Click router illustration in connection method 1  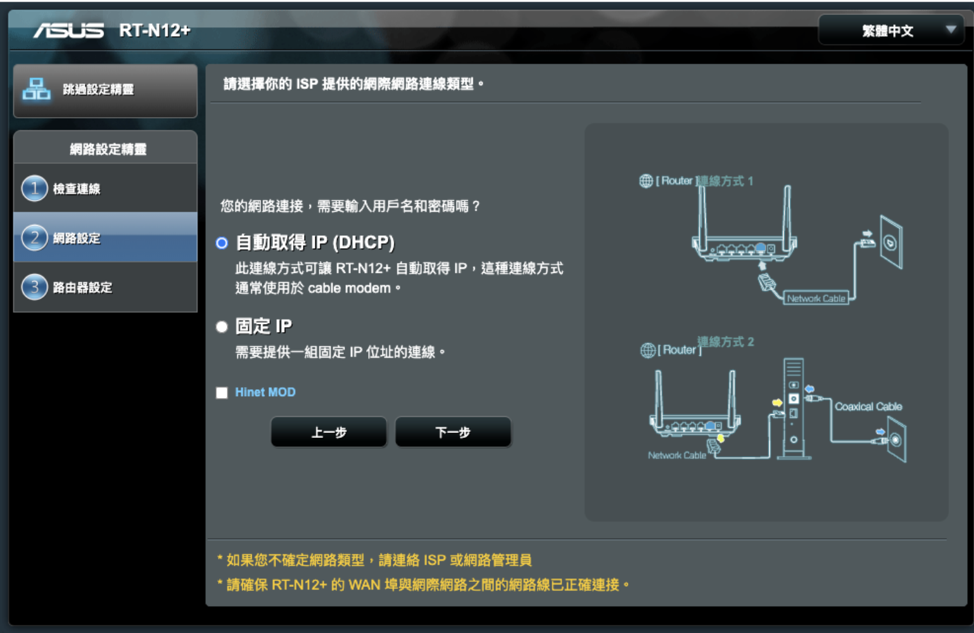[x=744, y=224]
